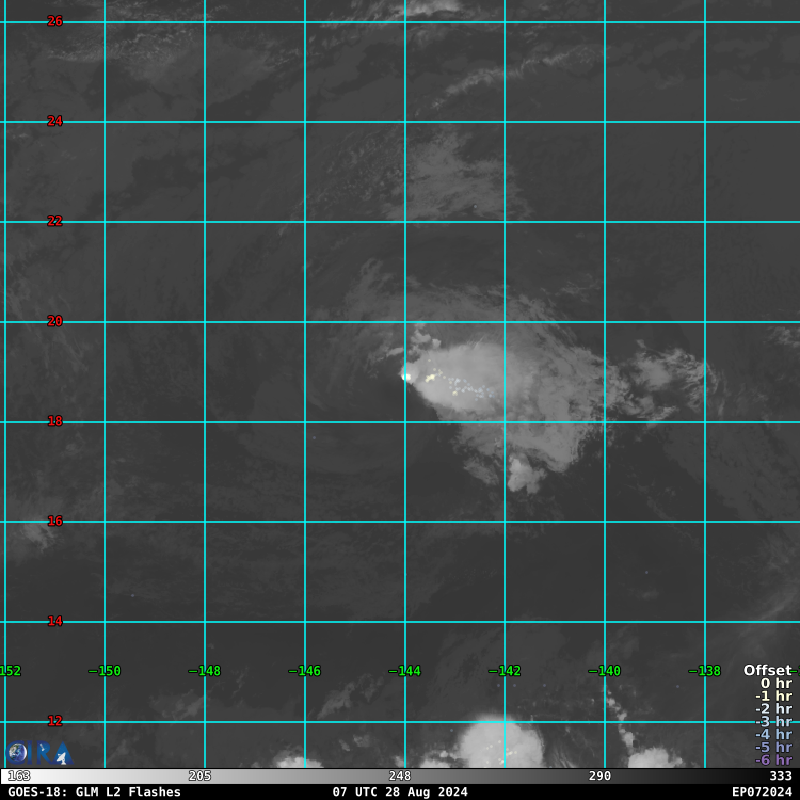Click the 07 UTC 28 Aug 2024 timestamp
Screen dimensions: 800x800
tap(400, 792)
